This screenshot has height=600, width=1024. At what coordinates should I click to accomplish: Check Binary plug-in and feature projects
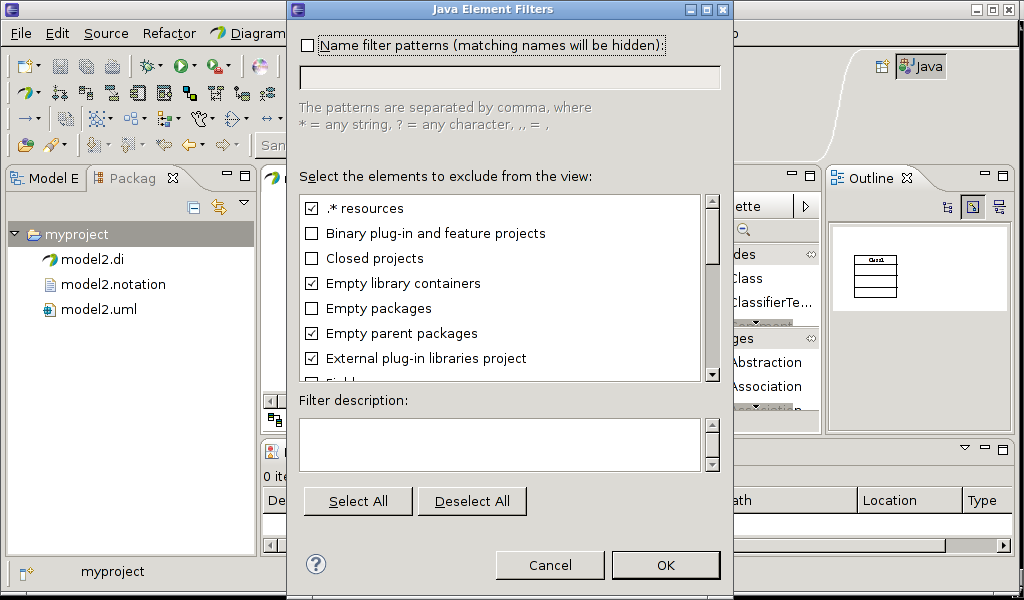pos(312,233)
